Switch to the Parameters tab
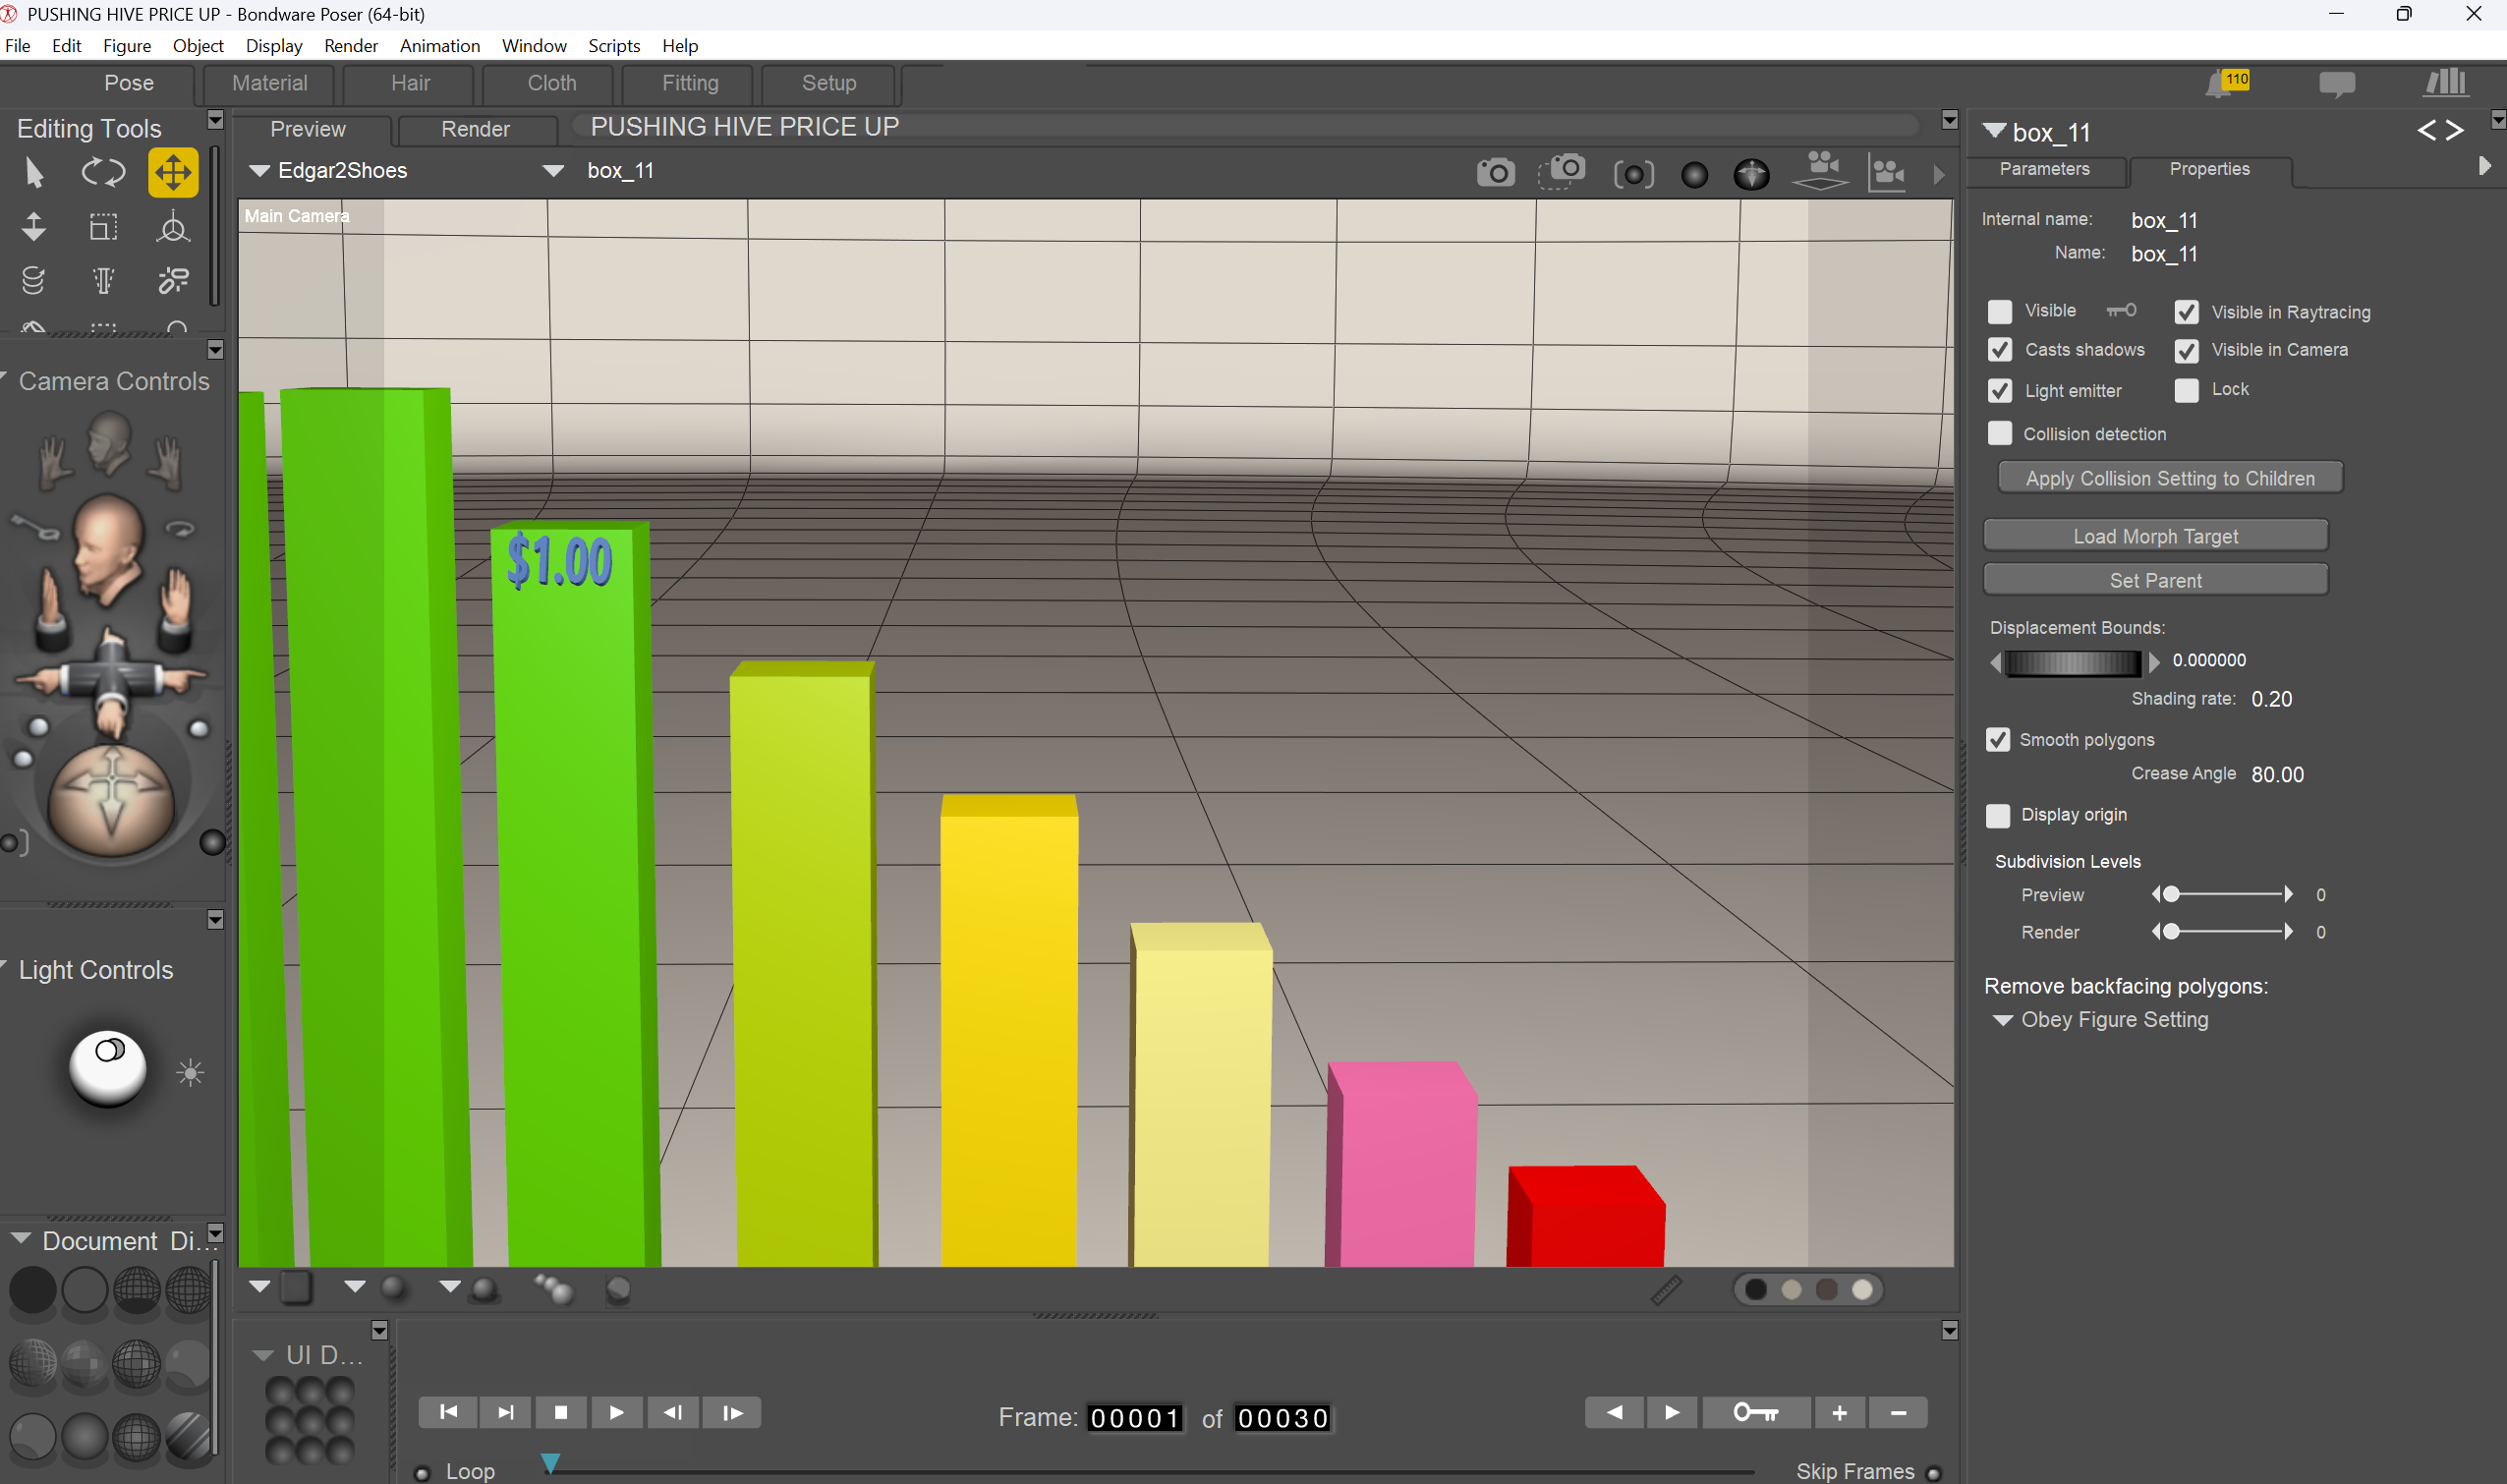This screenshot has width=2507, height=1484. point(2044,169)
